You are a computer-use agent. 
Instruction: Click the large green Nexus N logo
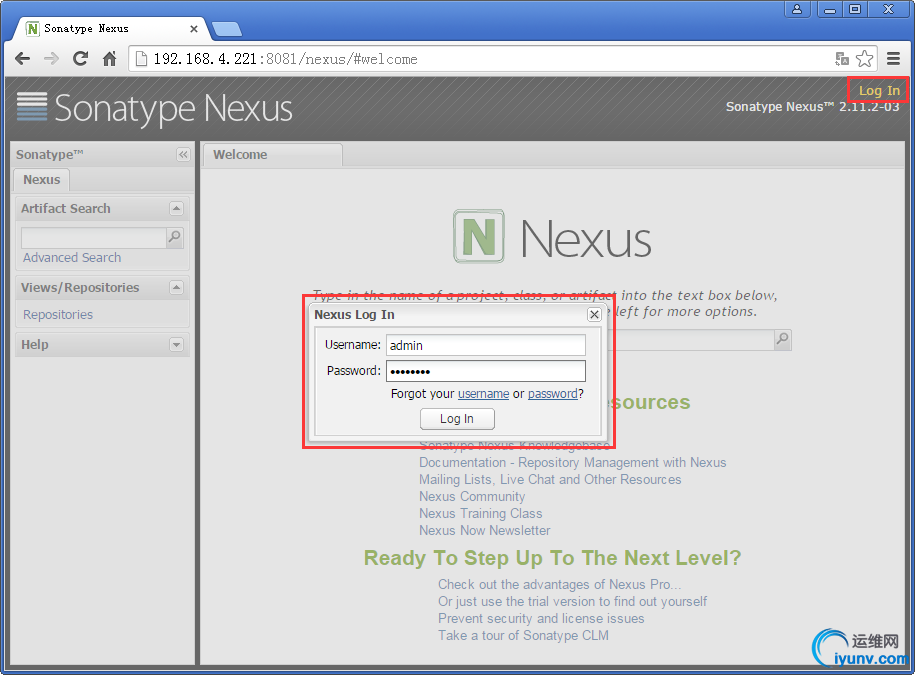click(x=479, y=236)
